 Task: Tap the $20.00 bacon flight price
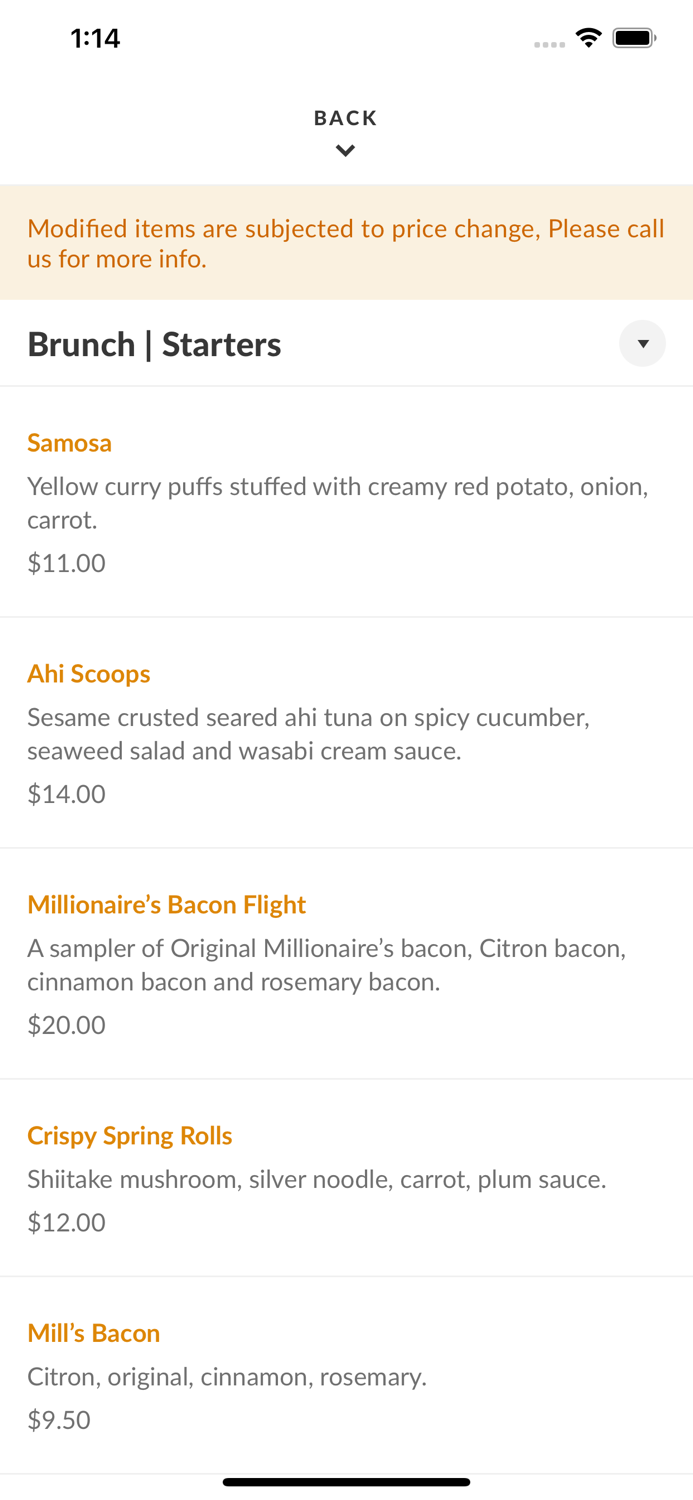[x=66, y=1025]
